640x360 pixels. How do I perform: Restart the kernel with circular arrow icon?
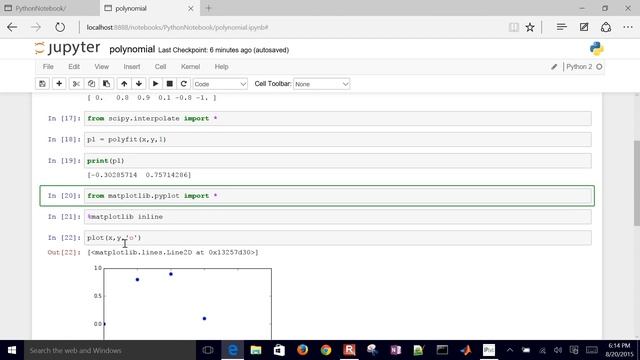coord(184,84)
